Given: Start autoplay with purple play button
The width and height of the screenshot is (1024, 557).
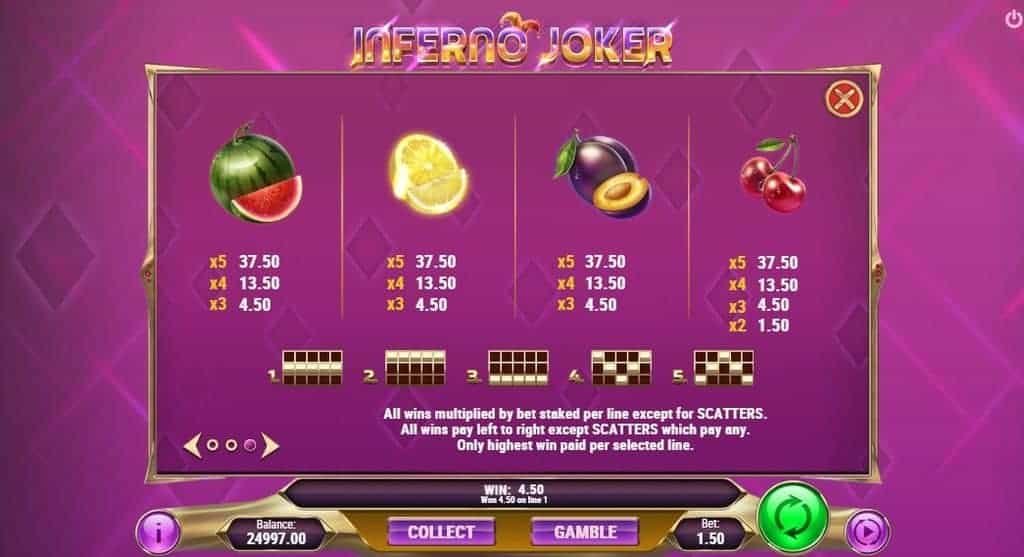Looking at the screenshot, I should coord(867,532).
